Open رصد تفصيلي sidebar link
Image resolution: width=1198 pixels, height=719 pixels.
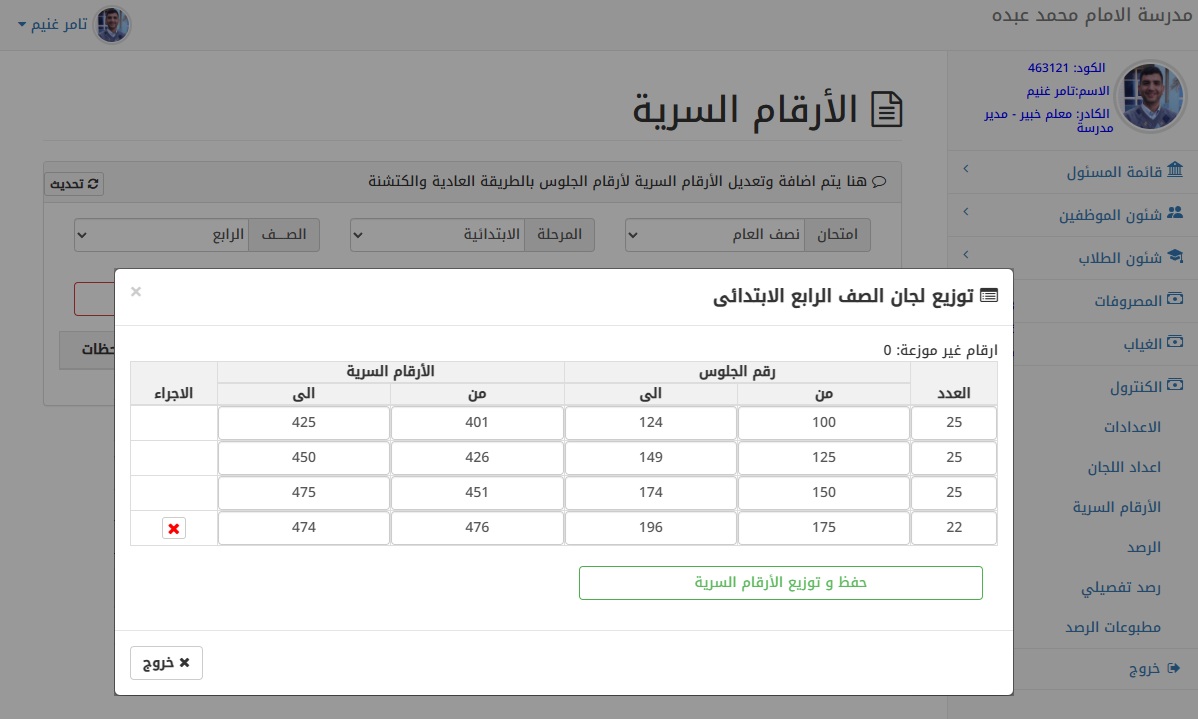click(x=1121, y=588)
